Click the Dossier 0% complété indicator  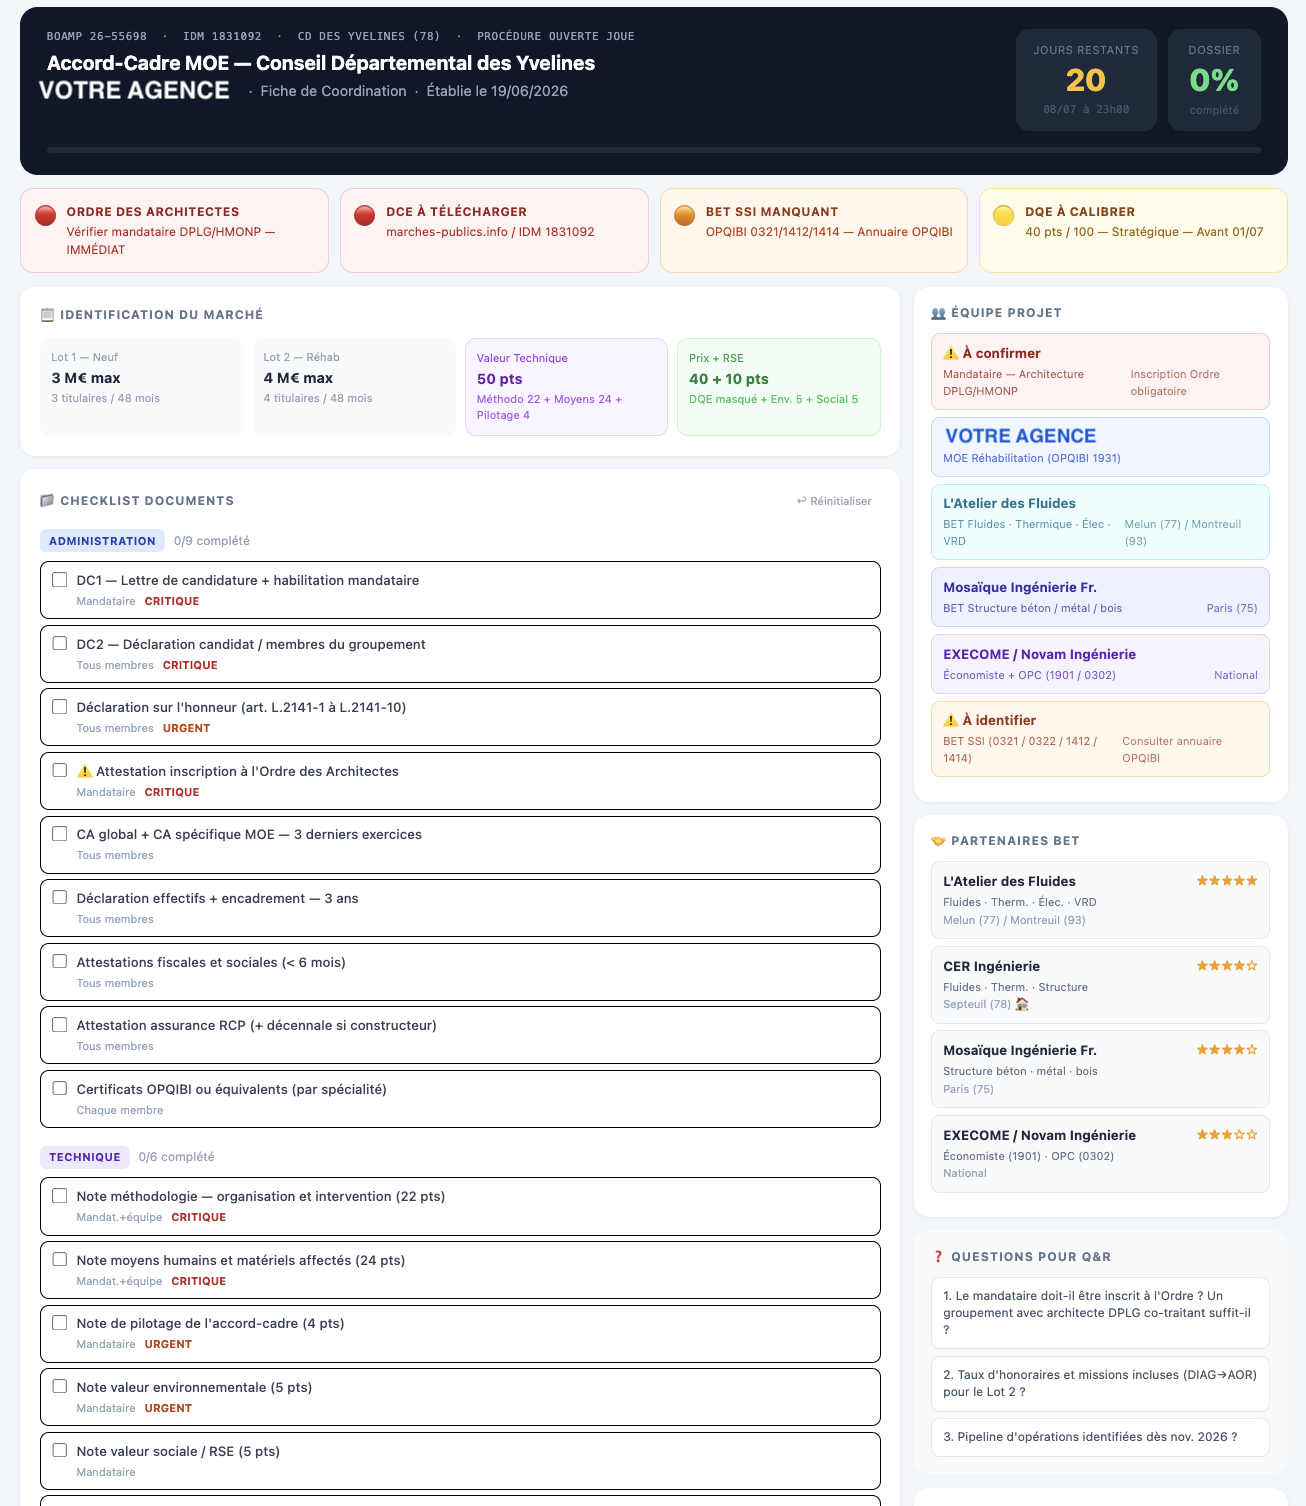click(x=1214, y=80)
